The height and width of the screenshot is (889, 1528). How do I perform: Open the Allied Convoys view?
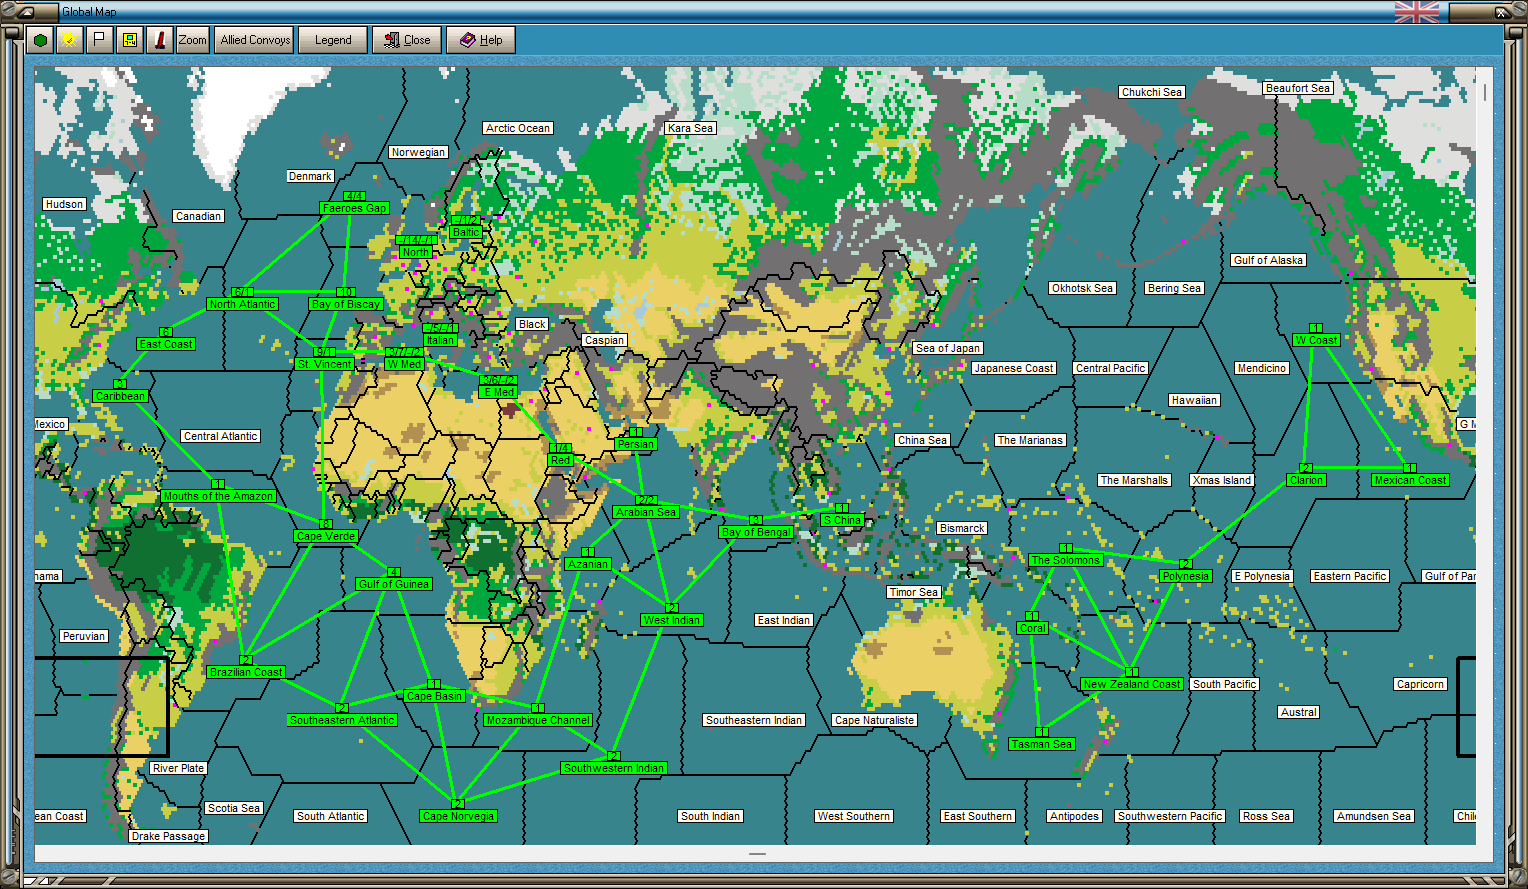pyautogui.click(x=255, y=40)
